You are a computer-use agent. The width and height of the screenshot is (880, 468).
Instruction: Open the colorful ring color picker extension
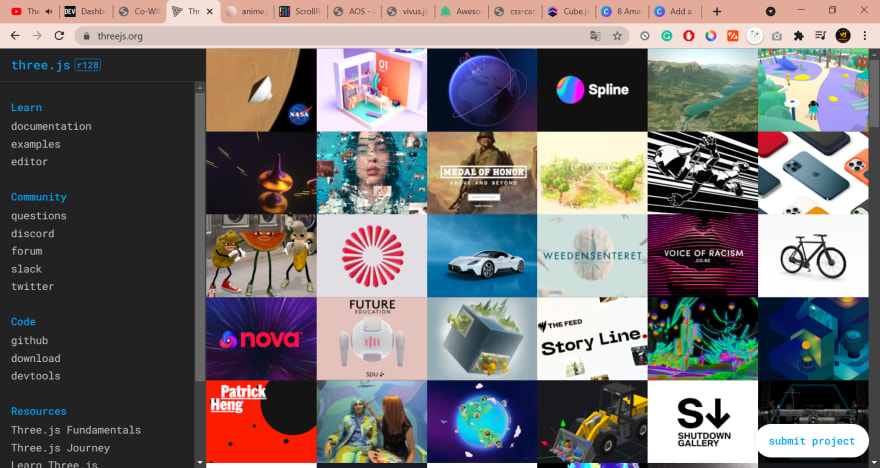(x=711, y=36)
